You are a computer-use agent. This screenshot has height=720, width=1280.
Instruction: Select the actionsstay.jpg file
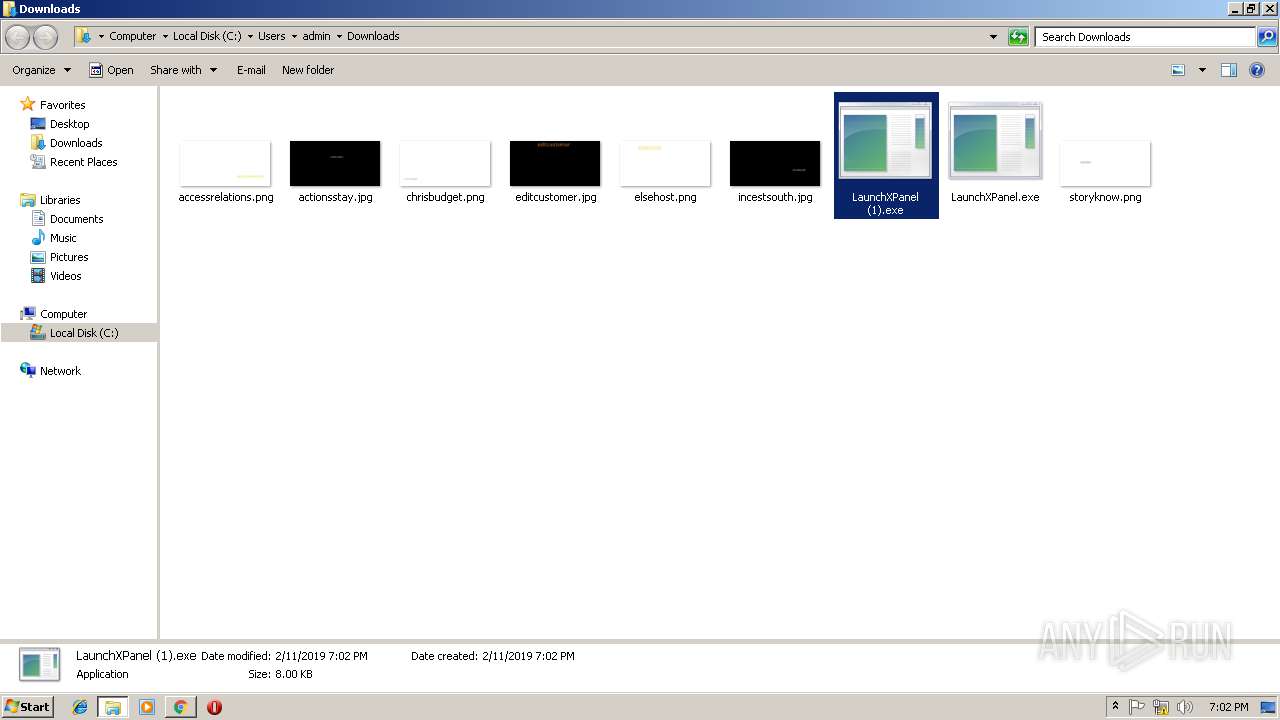(x=335, y=172)
